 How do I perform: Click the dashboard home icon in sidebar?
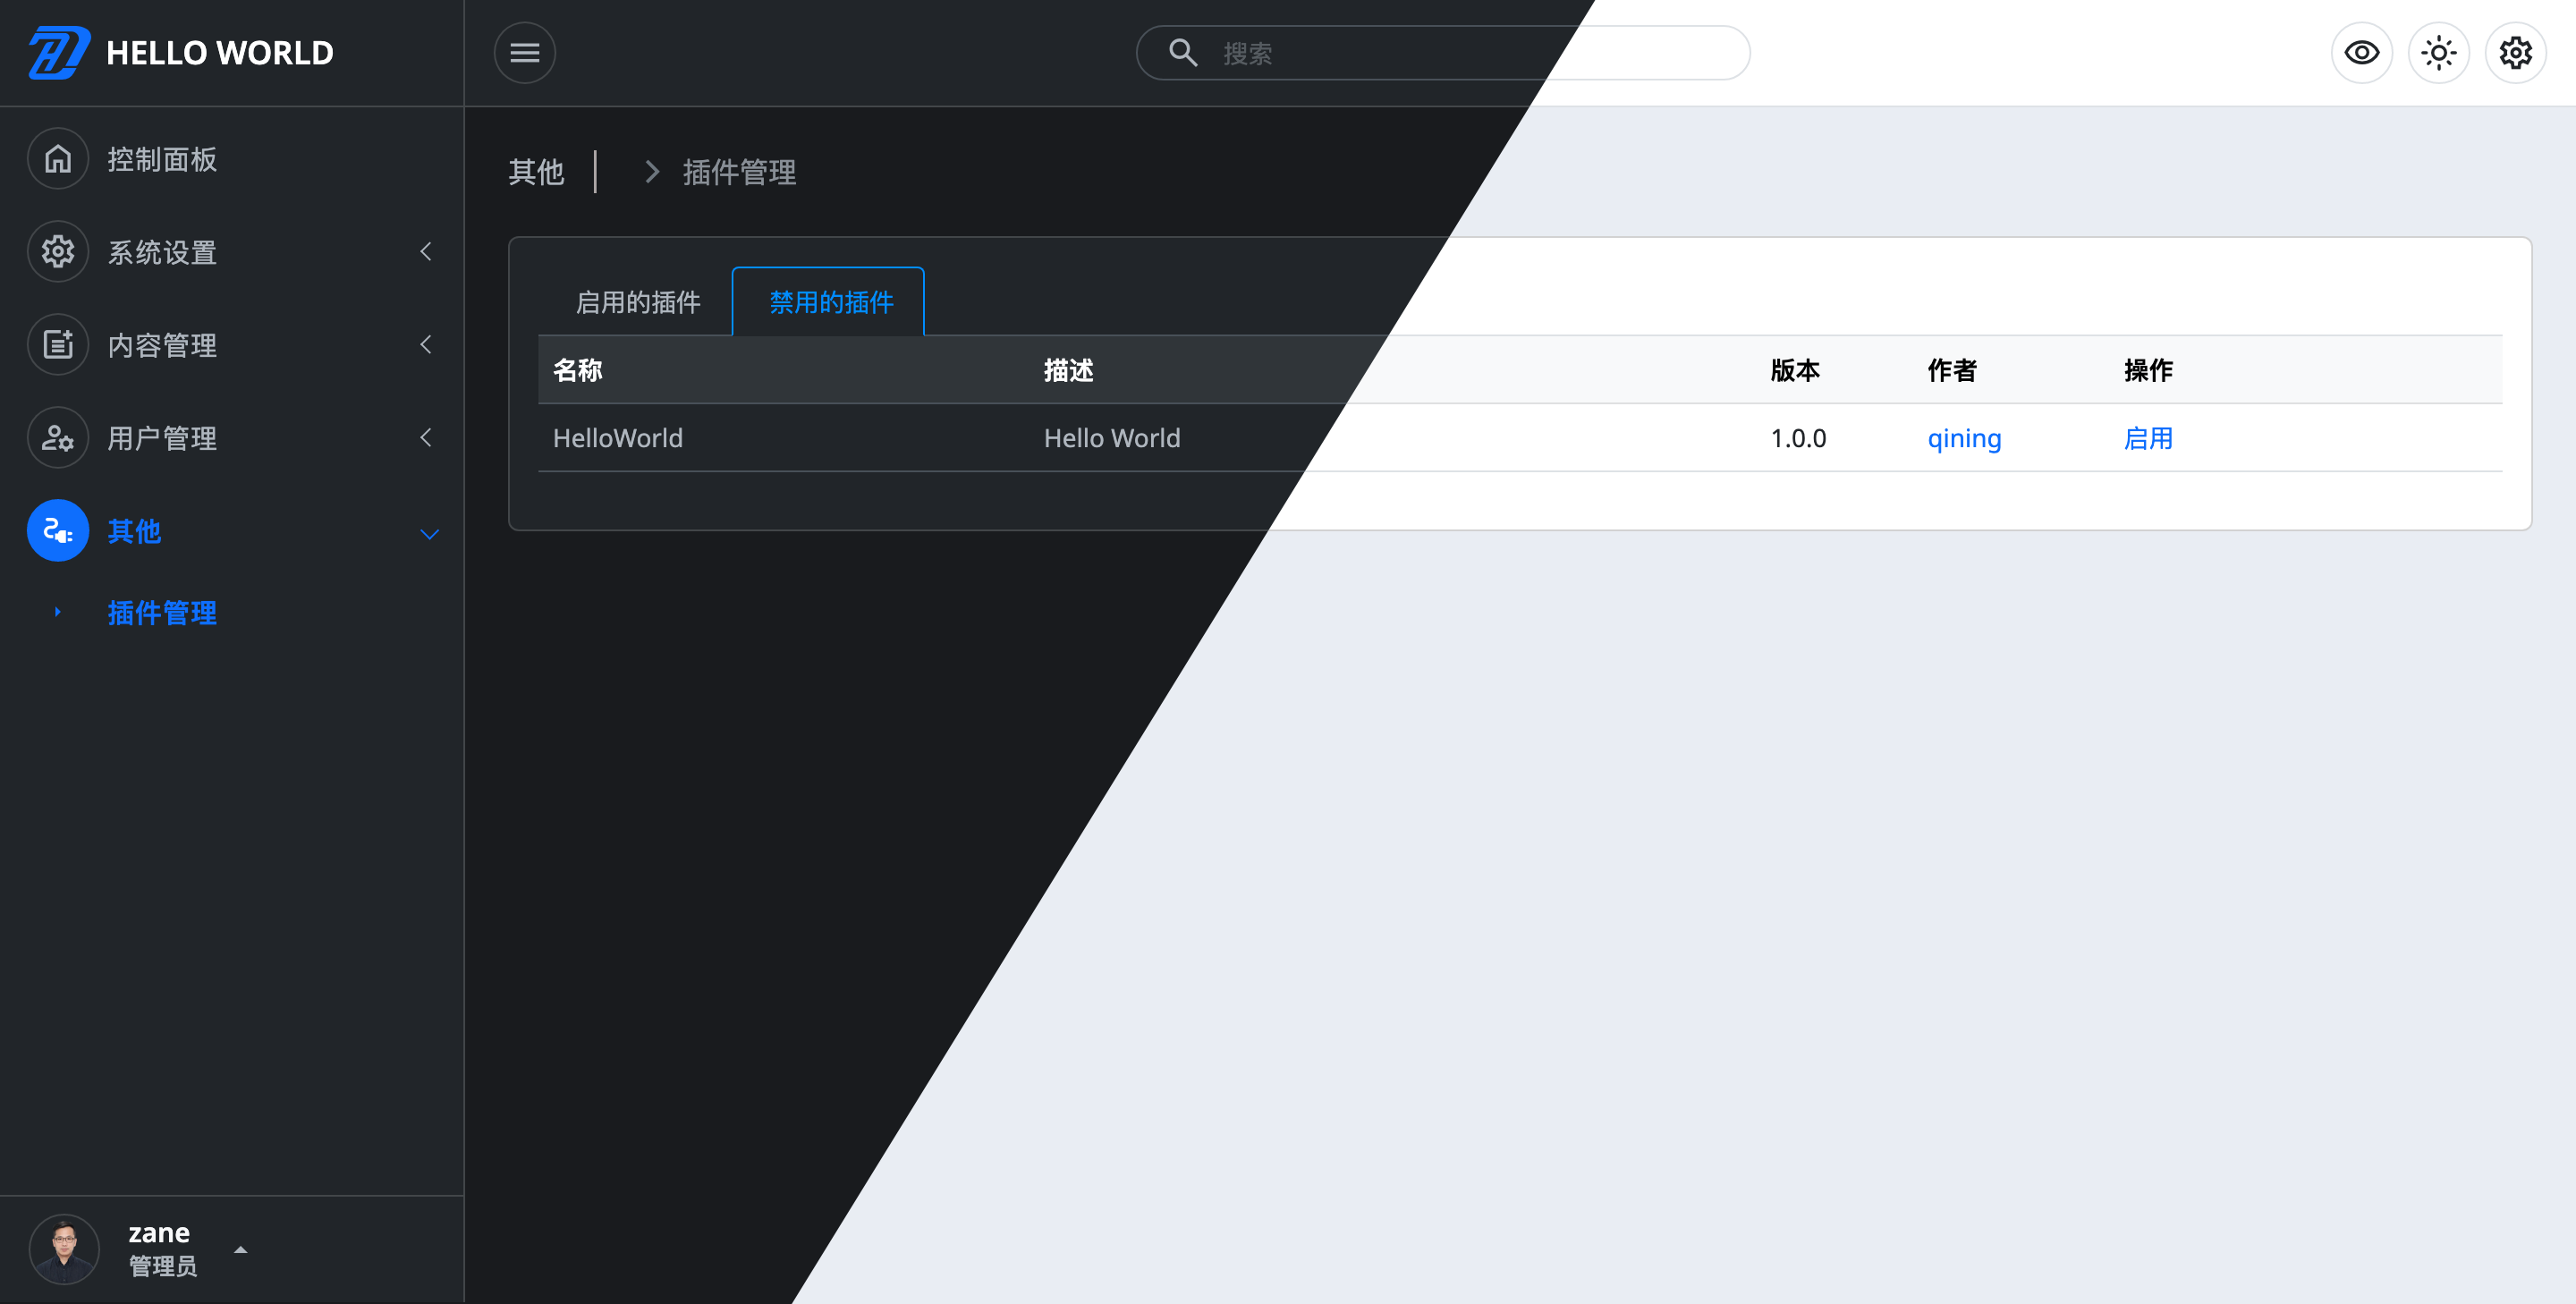[58, 158]
